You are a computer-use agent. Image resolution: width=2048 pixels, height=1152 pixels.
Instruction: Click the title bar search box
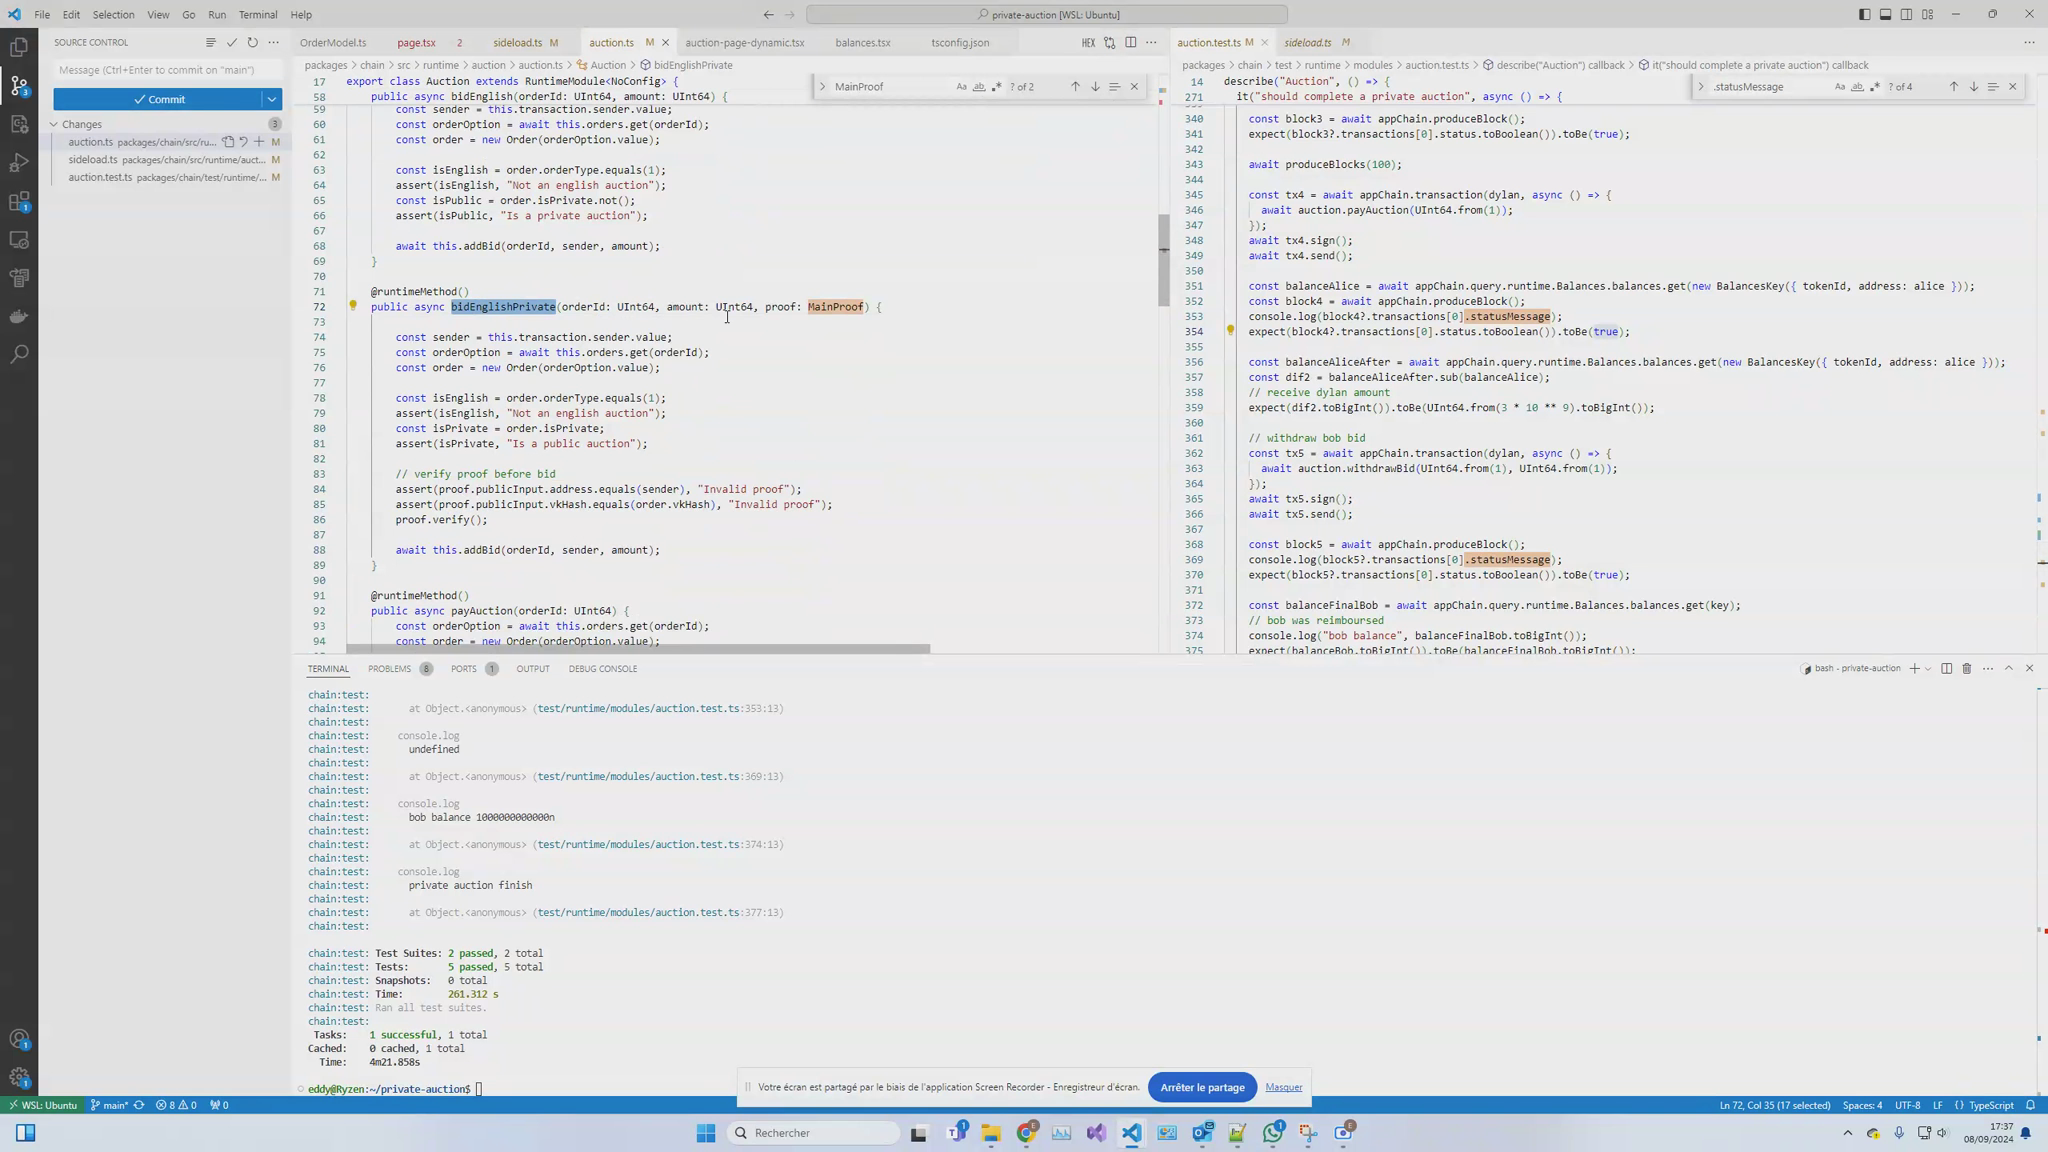1047,15
